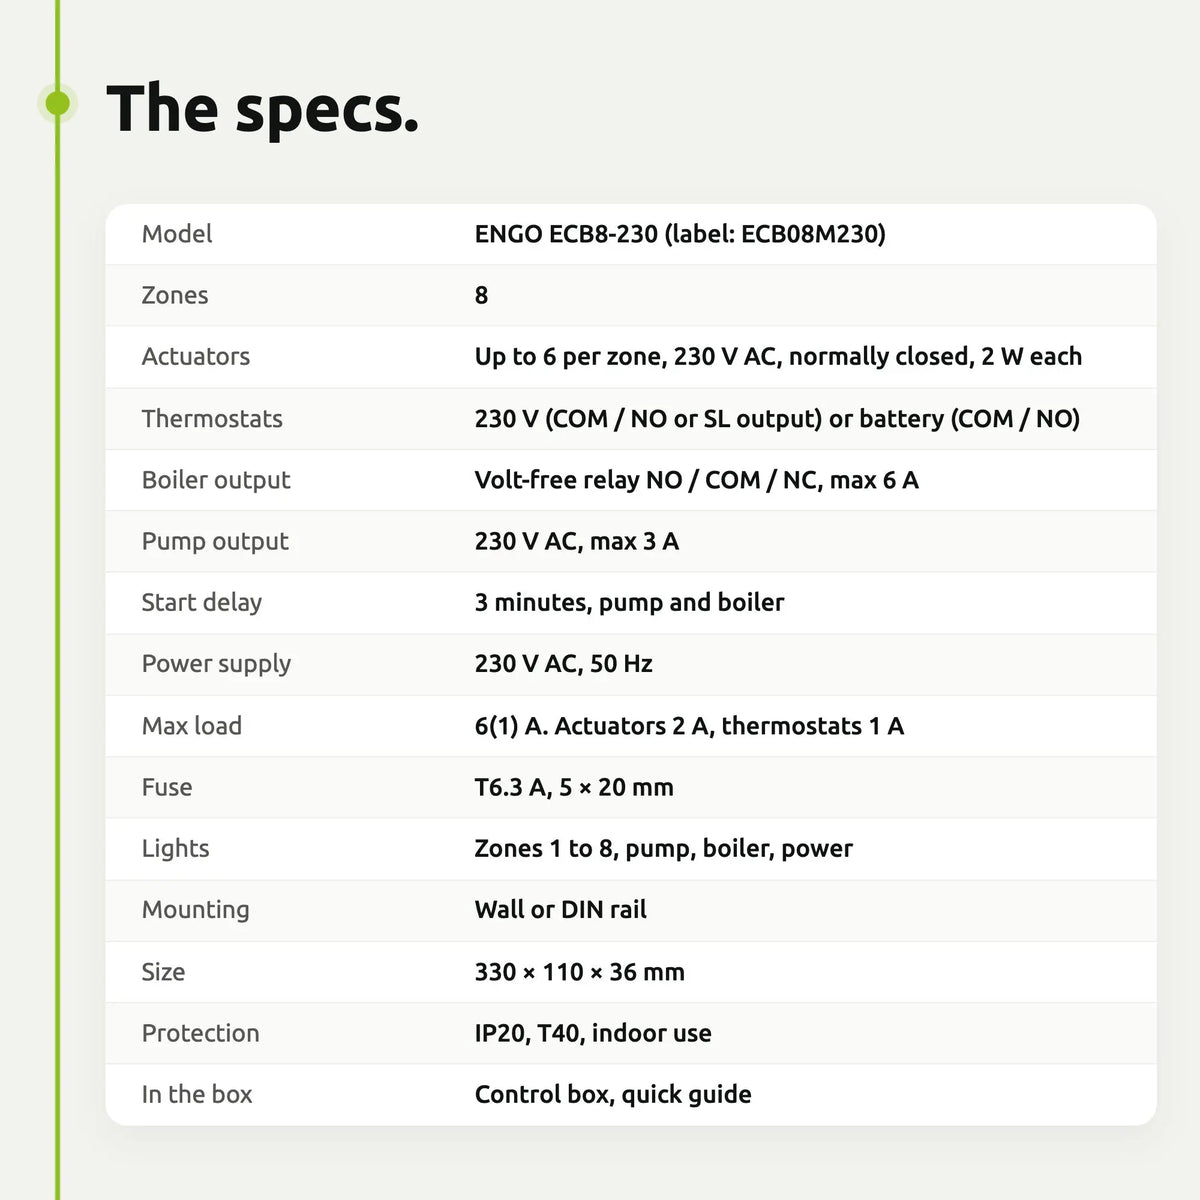Image resolution: width=1200 pixels, height=1200 pixels.
Task: Select the Max load value text
Action: point(689,726)
